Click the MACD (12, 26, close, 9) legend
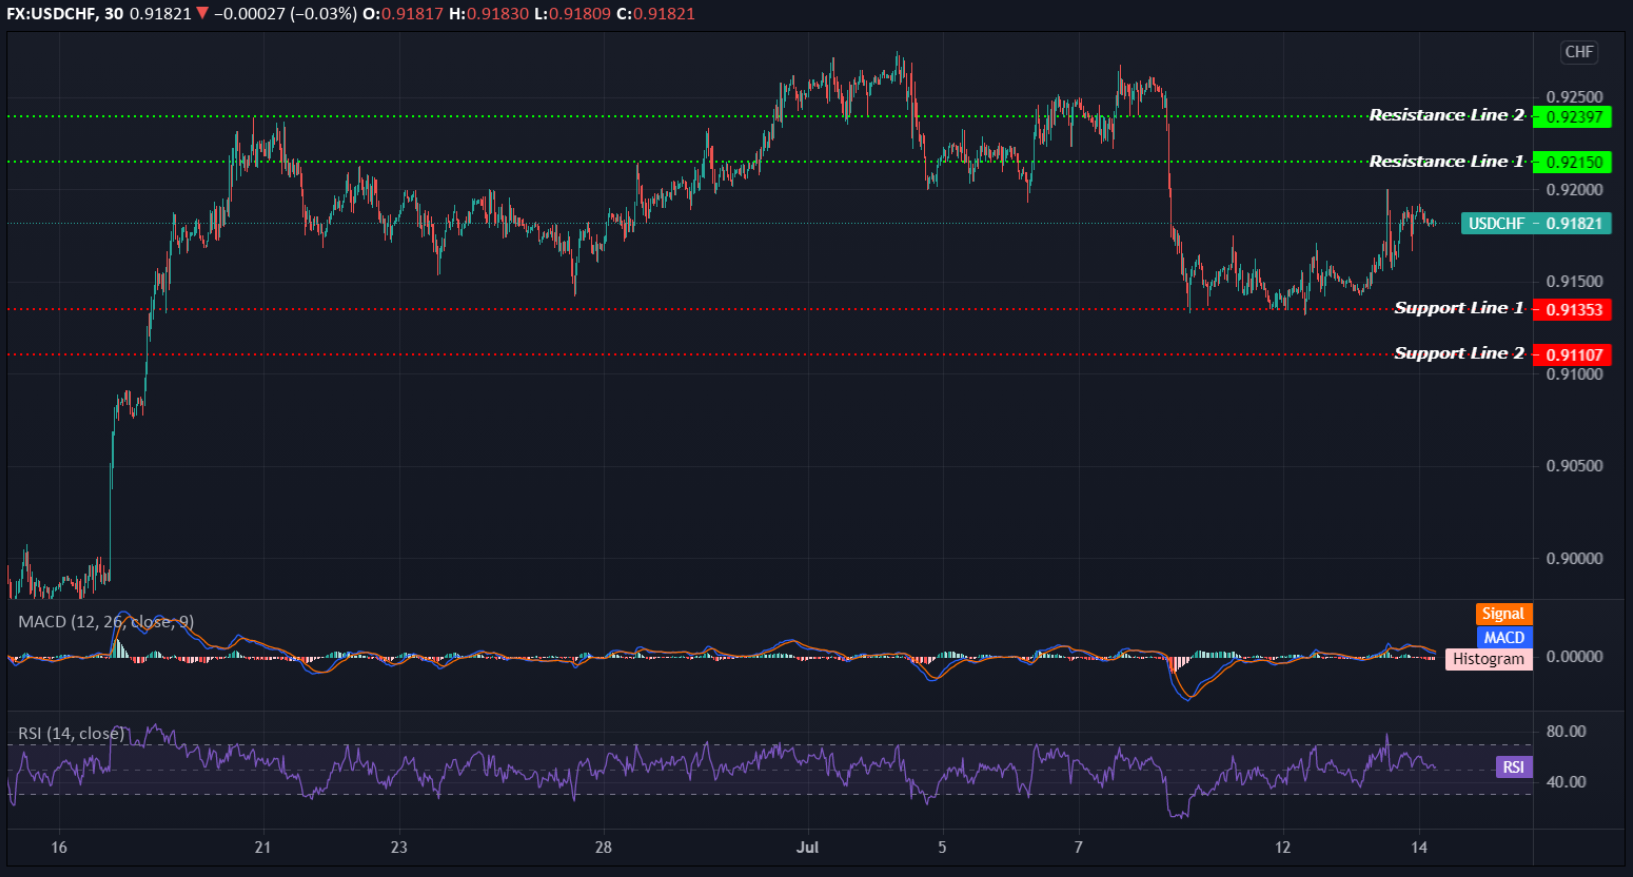 106,622
